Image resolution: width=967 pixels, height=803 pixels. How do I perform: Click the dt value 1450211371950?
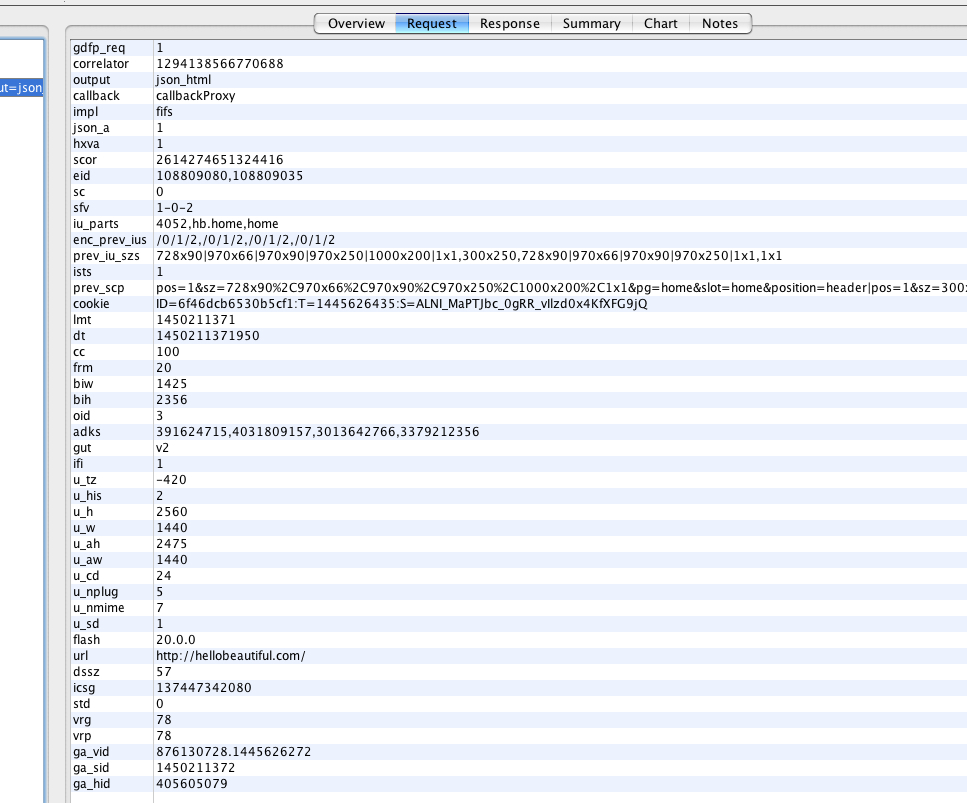point(208,336)
